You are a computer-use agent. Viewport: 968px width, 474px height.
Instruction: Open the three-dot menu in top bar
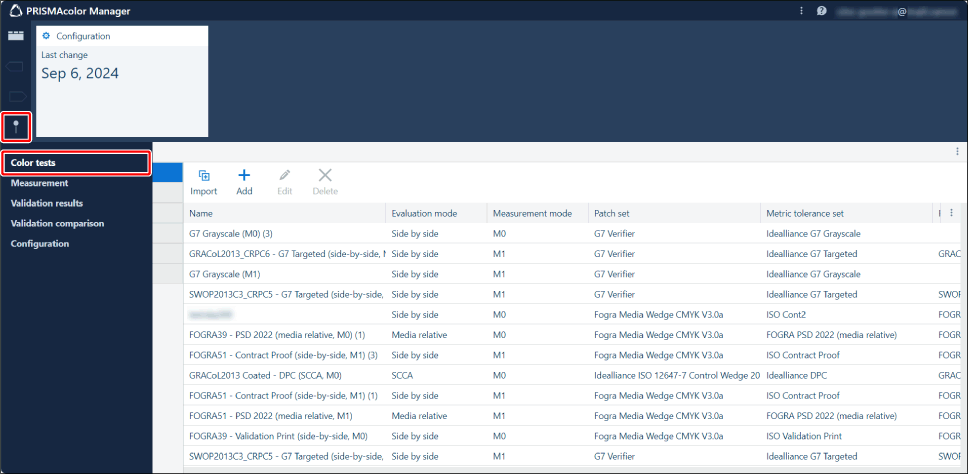(801, 11)
